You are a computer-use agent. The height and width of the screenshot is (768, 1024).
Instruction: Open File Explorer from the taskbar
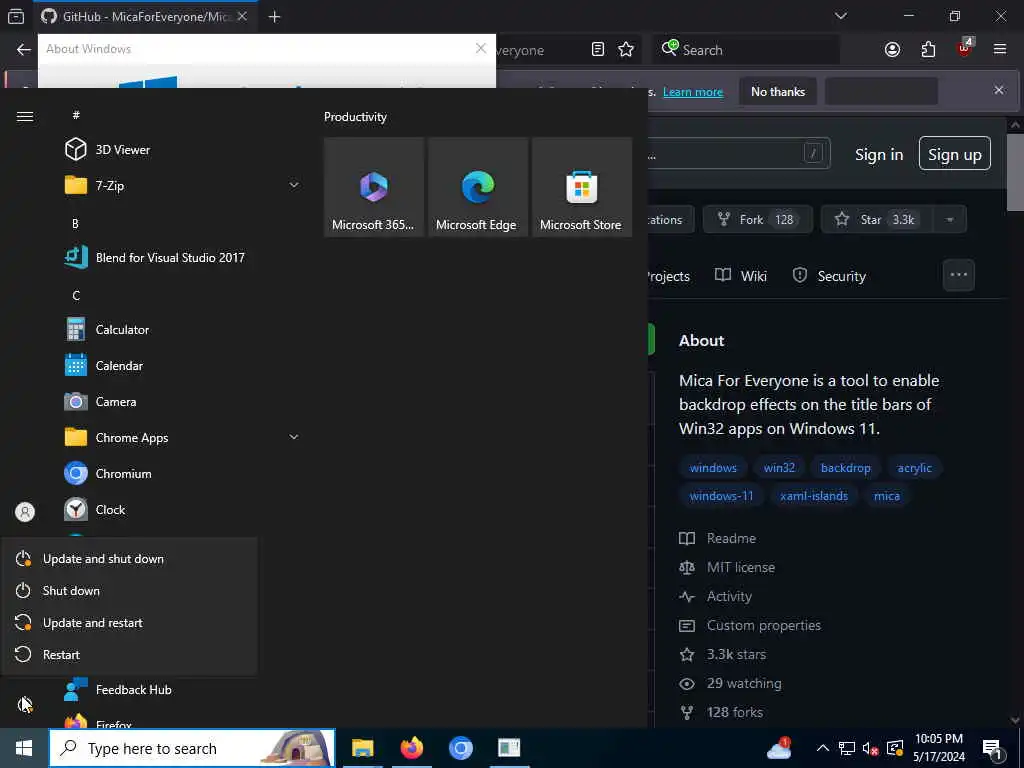pyautogui.click(x=362, y=748)
